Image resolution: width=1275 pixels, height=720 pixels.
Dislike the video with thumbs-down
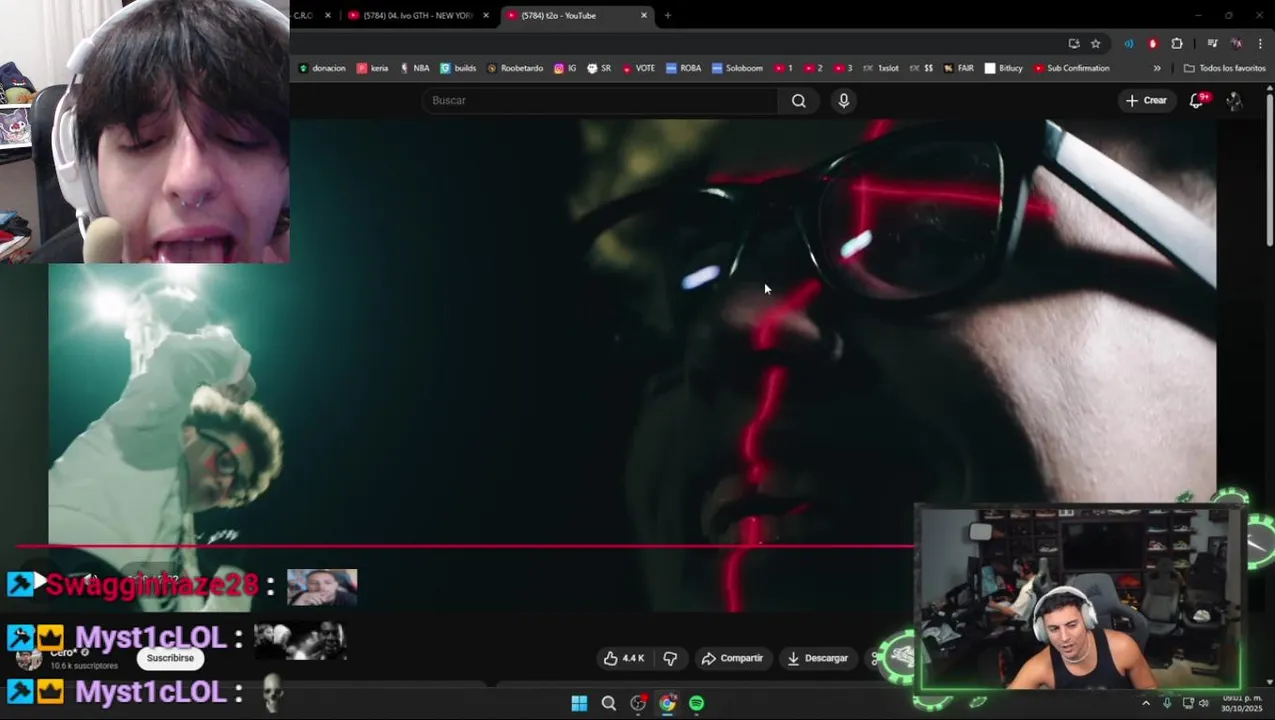670,658
